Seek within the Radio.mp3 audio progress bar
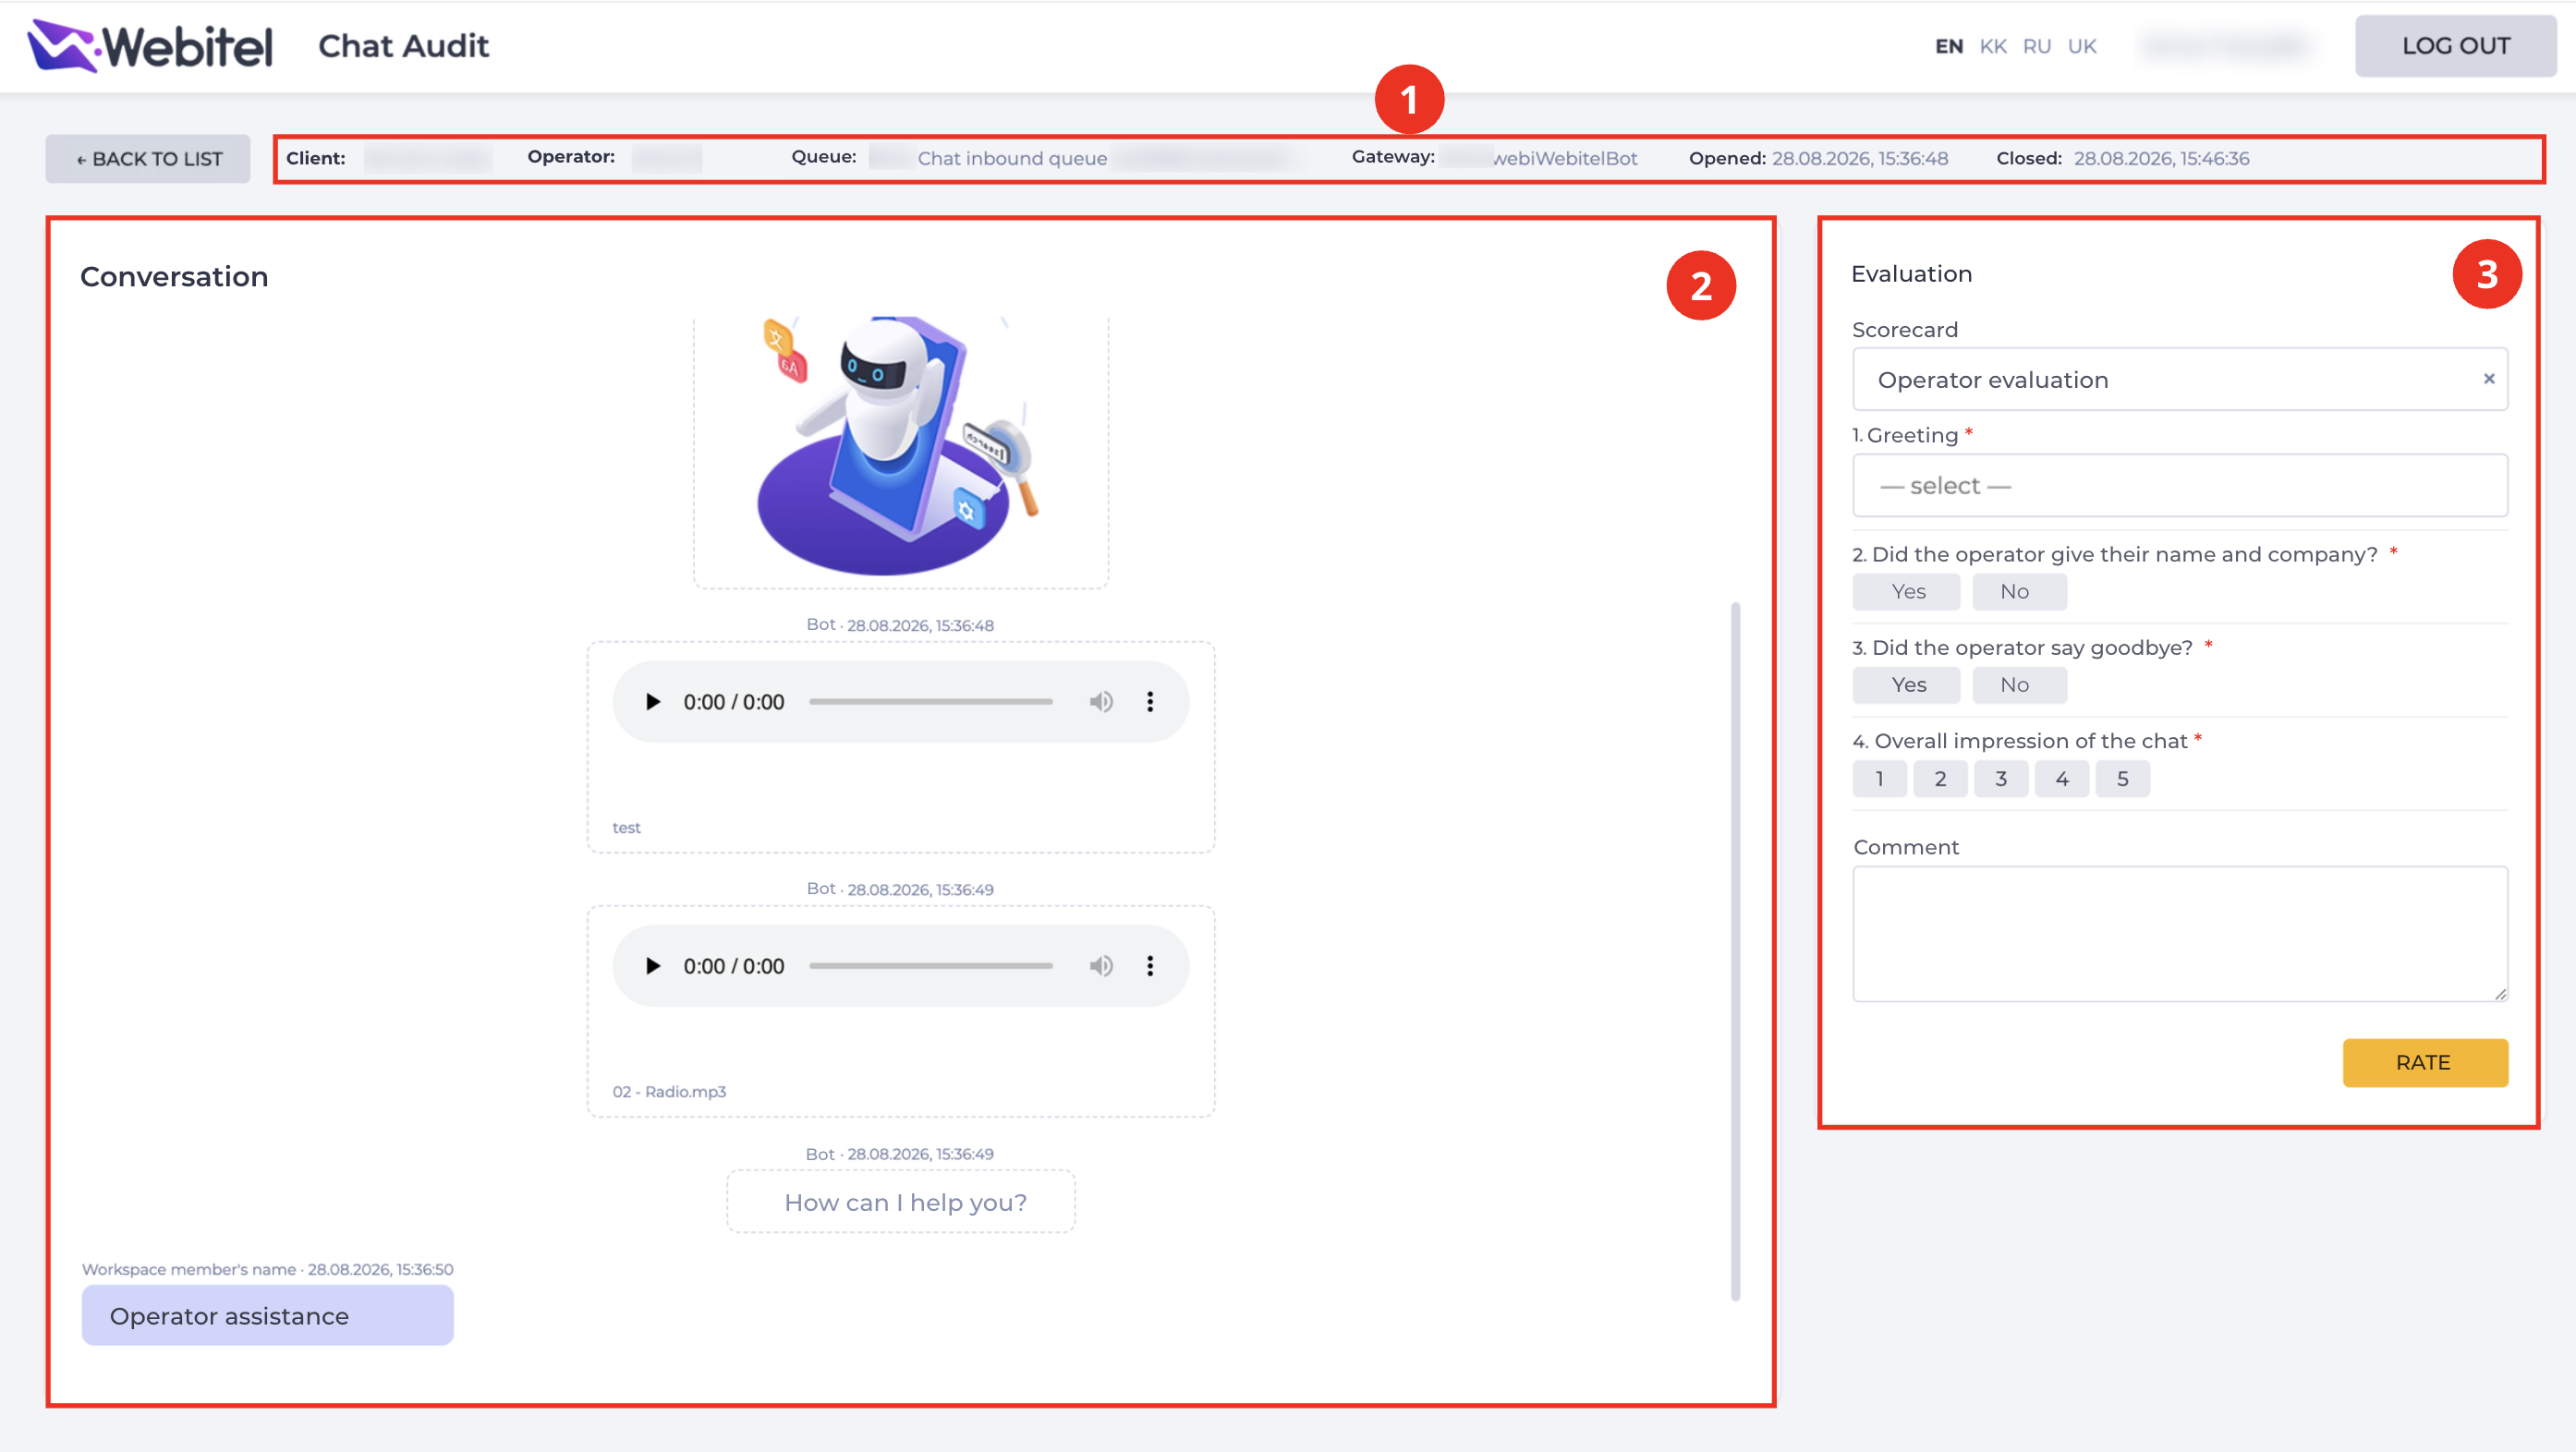 [930, 966]
